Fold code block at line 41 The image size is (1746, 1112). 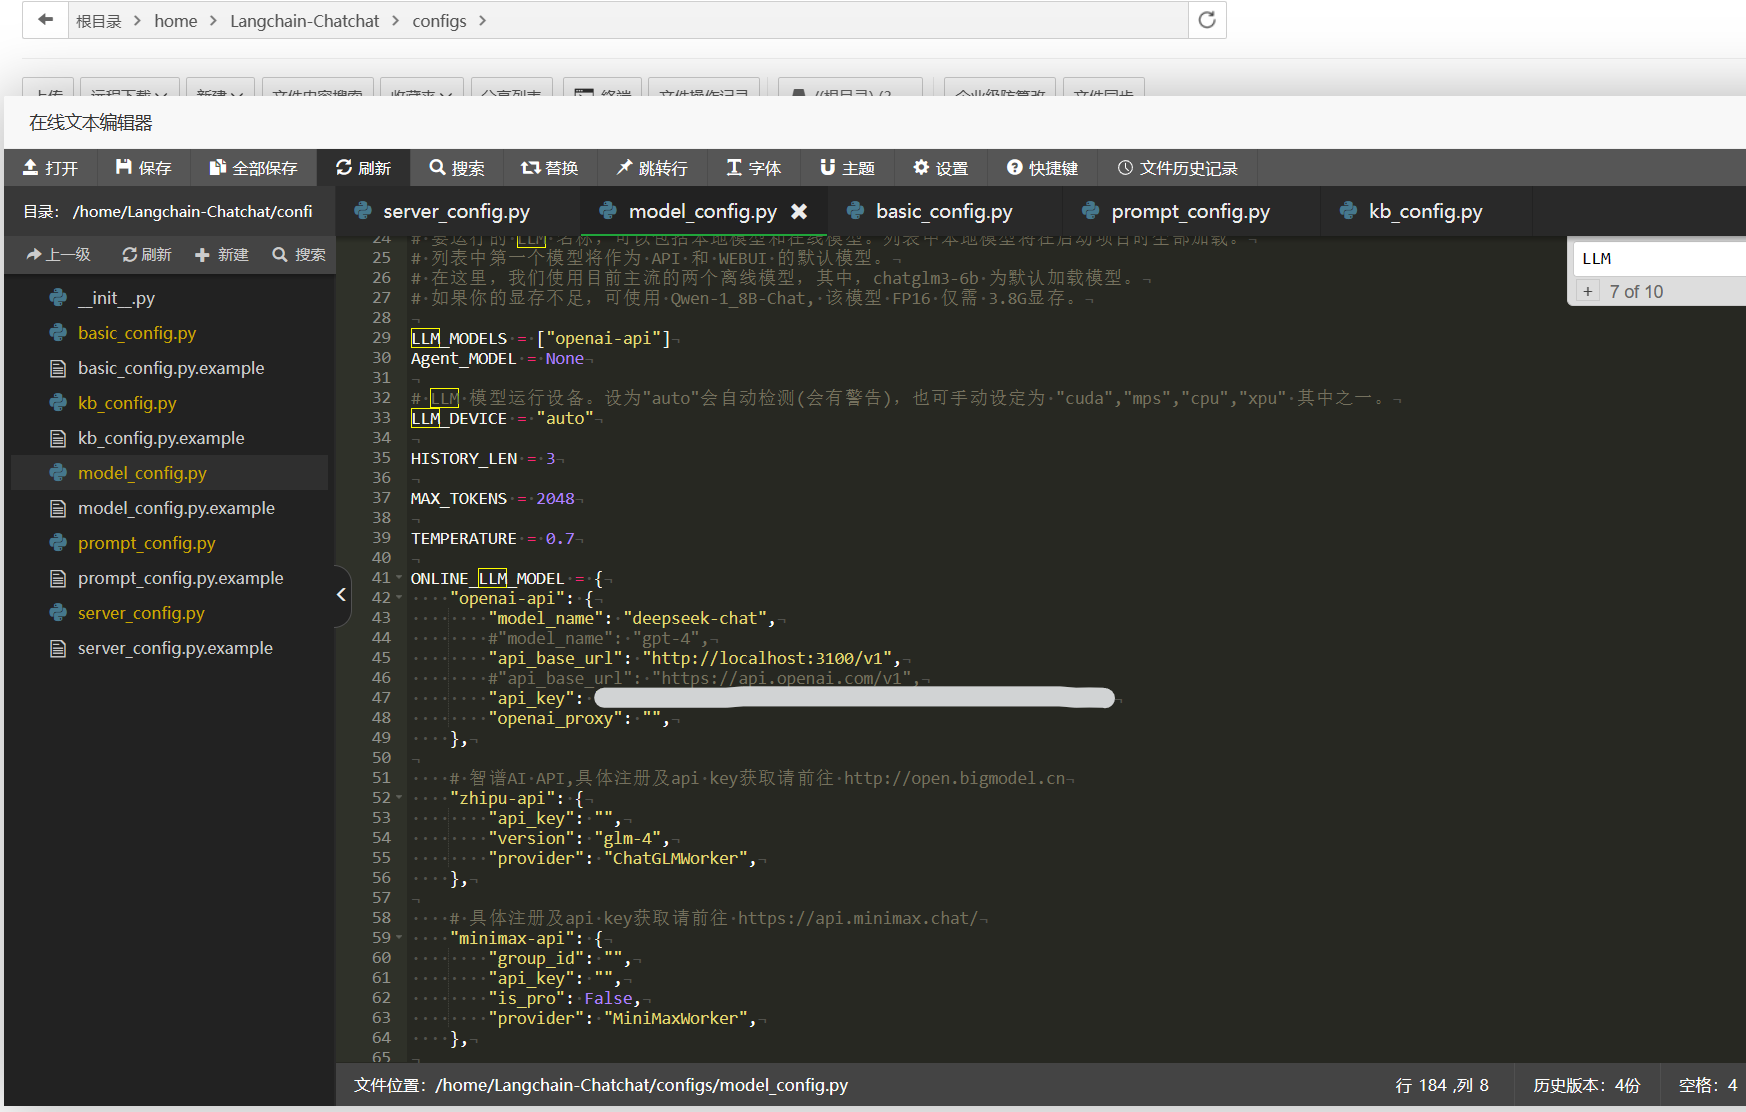(x=399, y=578)
